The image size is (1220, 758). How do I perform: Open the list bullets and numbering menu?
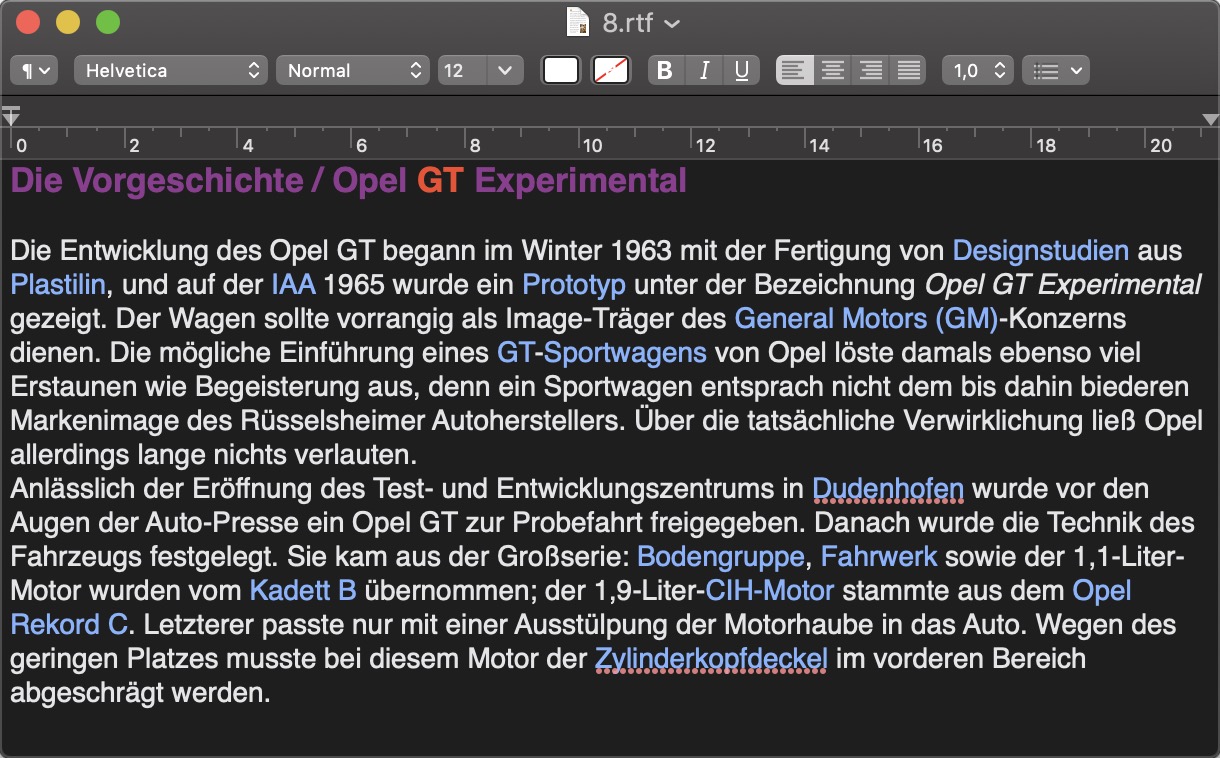pos(1056,70)
